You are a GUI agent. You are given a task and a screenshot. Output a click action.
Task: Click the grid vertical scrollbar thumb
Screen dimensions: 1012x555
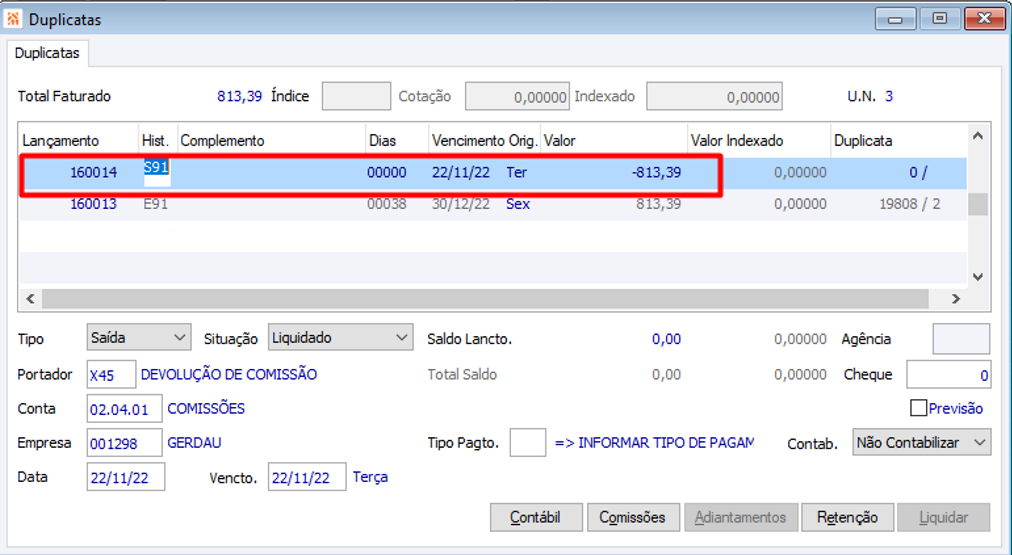(978, 204)
